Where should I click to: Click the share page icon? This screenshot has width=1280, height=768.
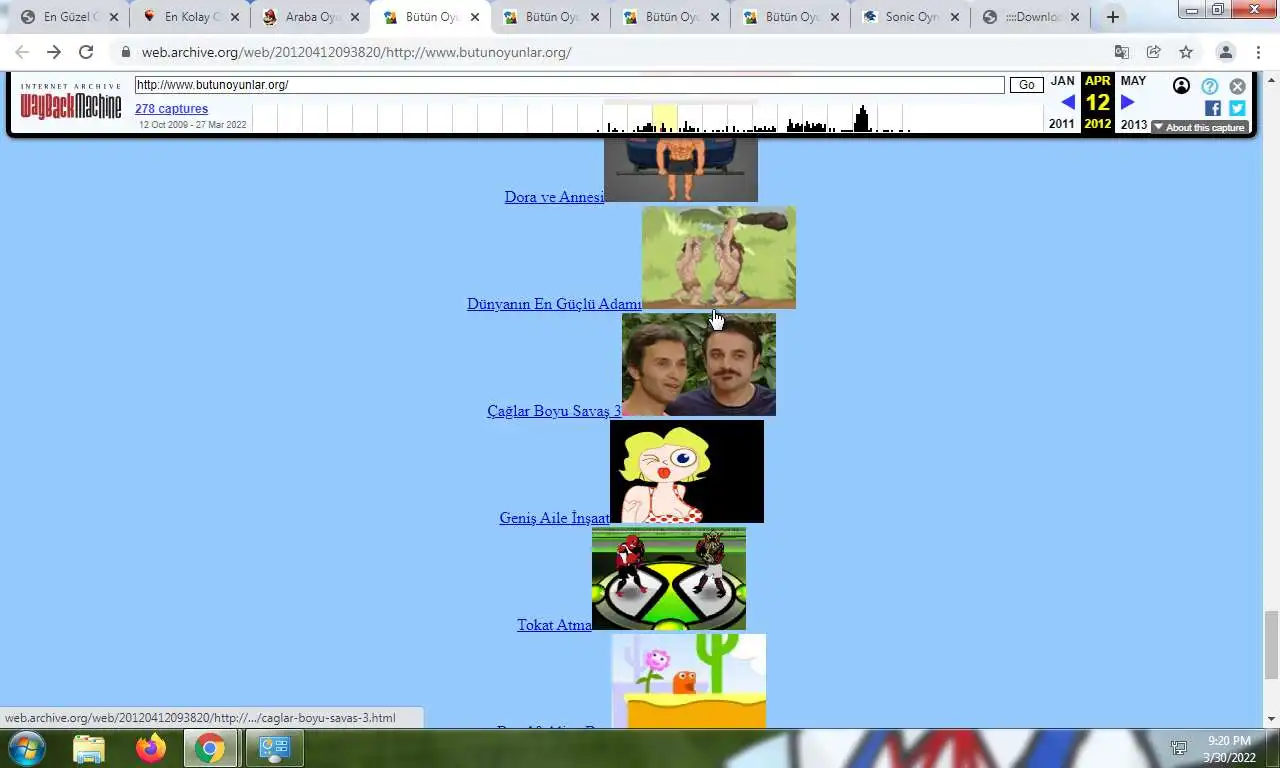pyautogui.click(x=1154, y=52)
